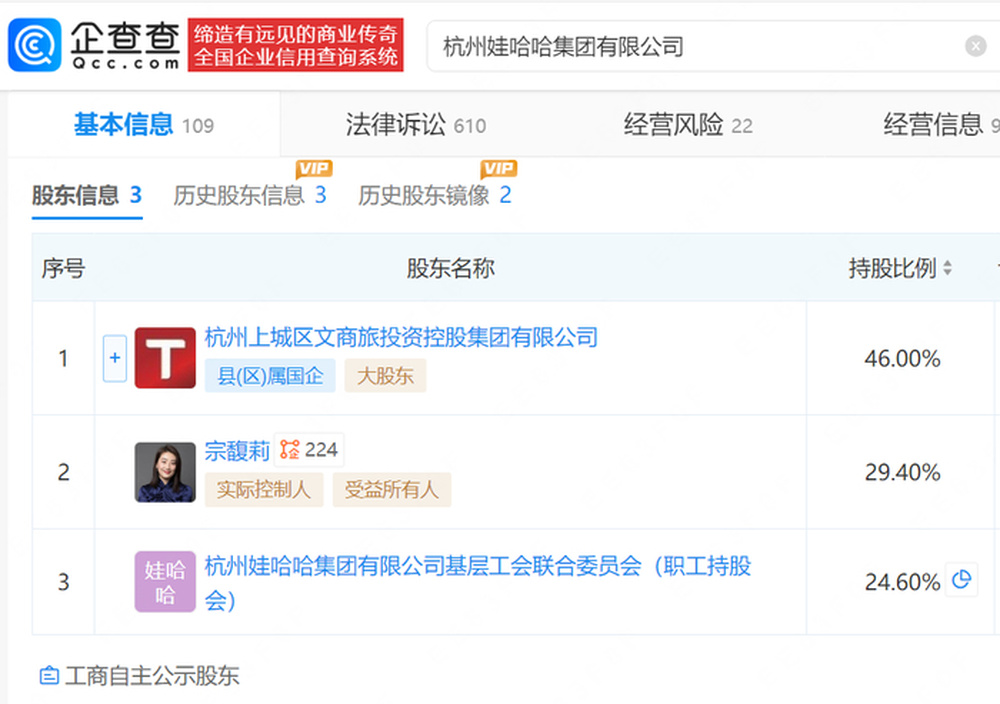
Task: Click the 实际控制人 tag
Action: point(264,490)
